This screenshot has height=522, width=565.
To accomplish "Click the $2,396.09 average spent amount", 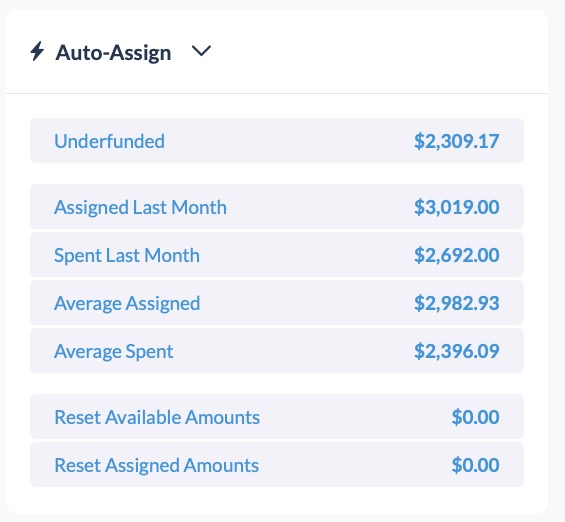I will 457,351.
